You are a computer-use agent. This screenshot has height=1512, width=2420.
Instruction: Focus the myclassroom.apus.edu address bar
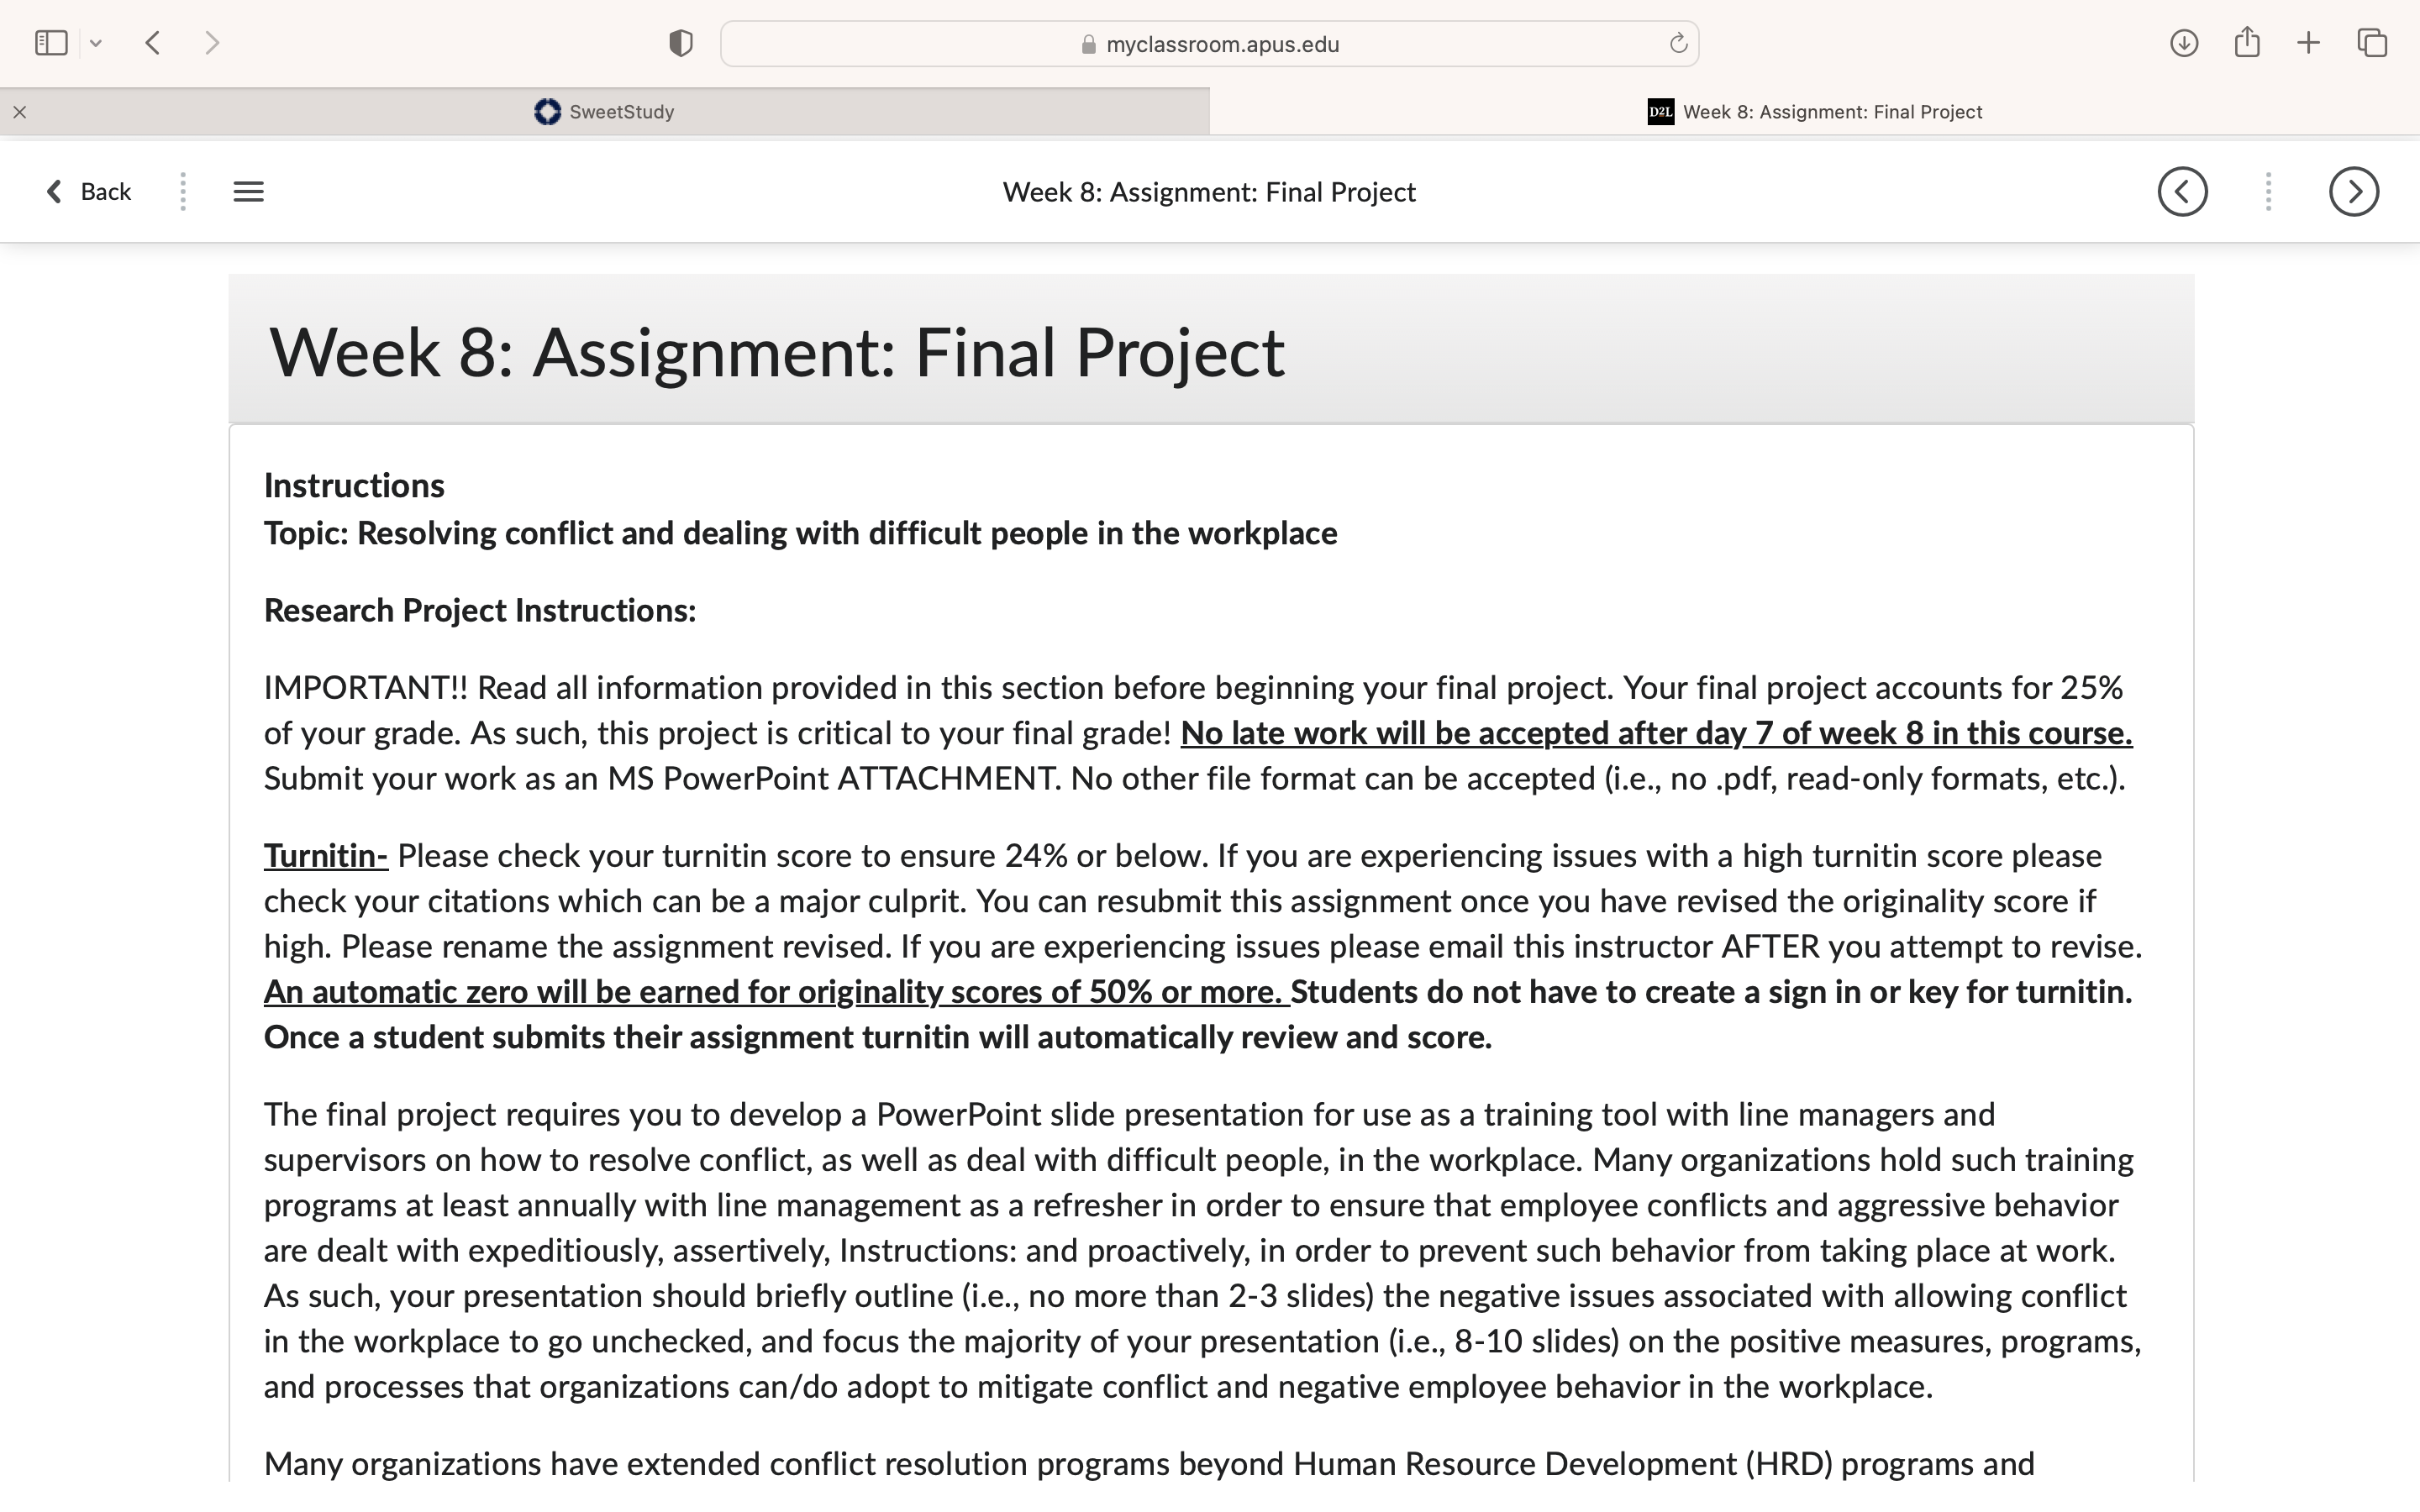point(1209,44)
